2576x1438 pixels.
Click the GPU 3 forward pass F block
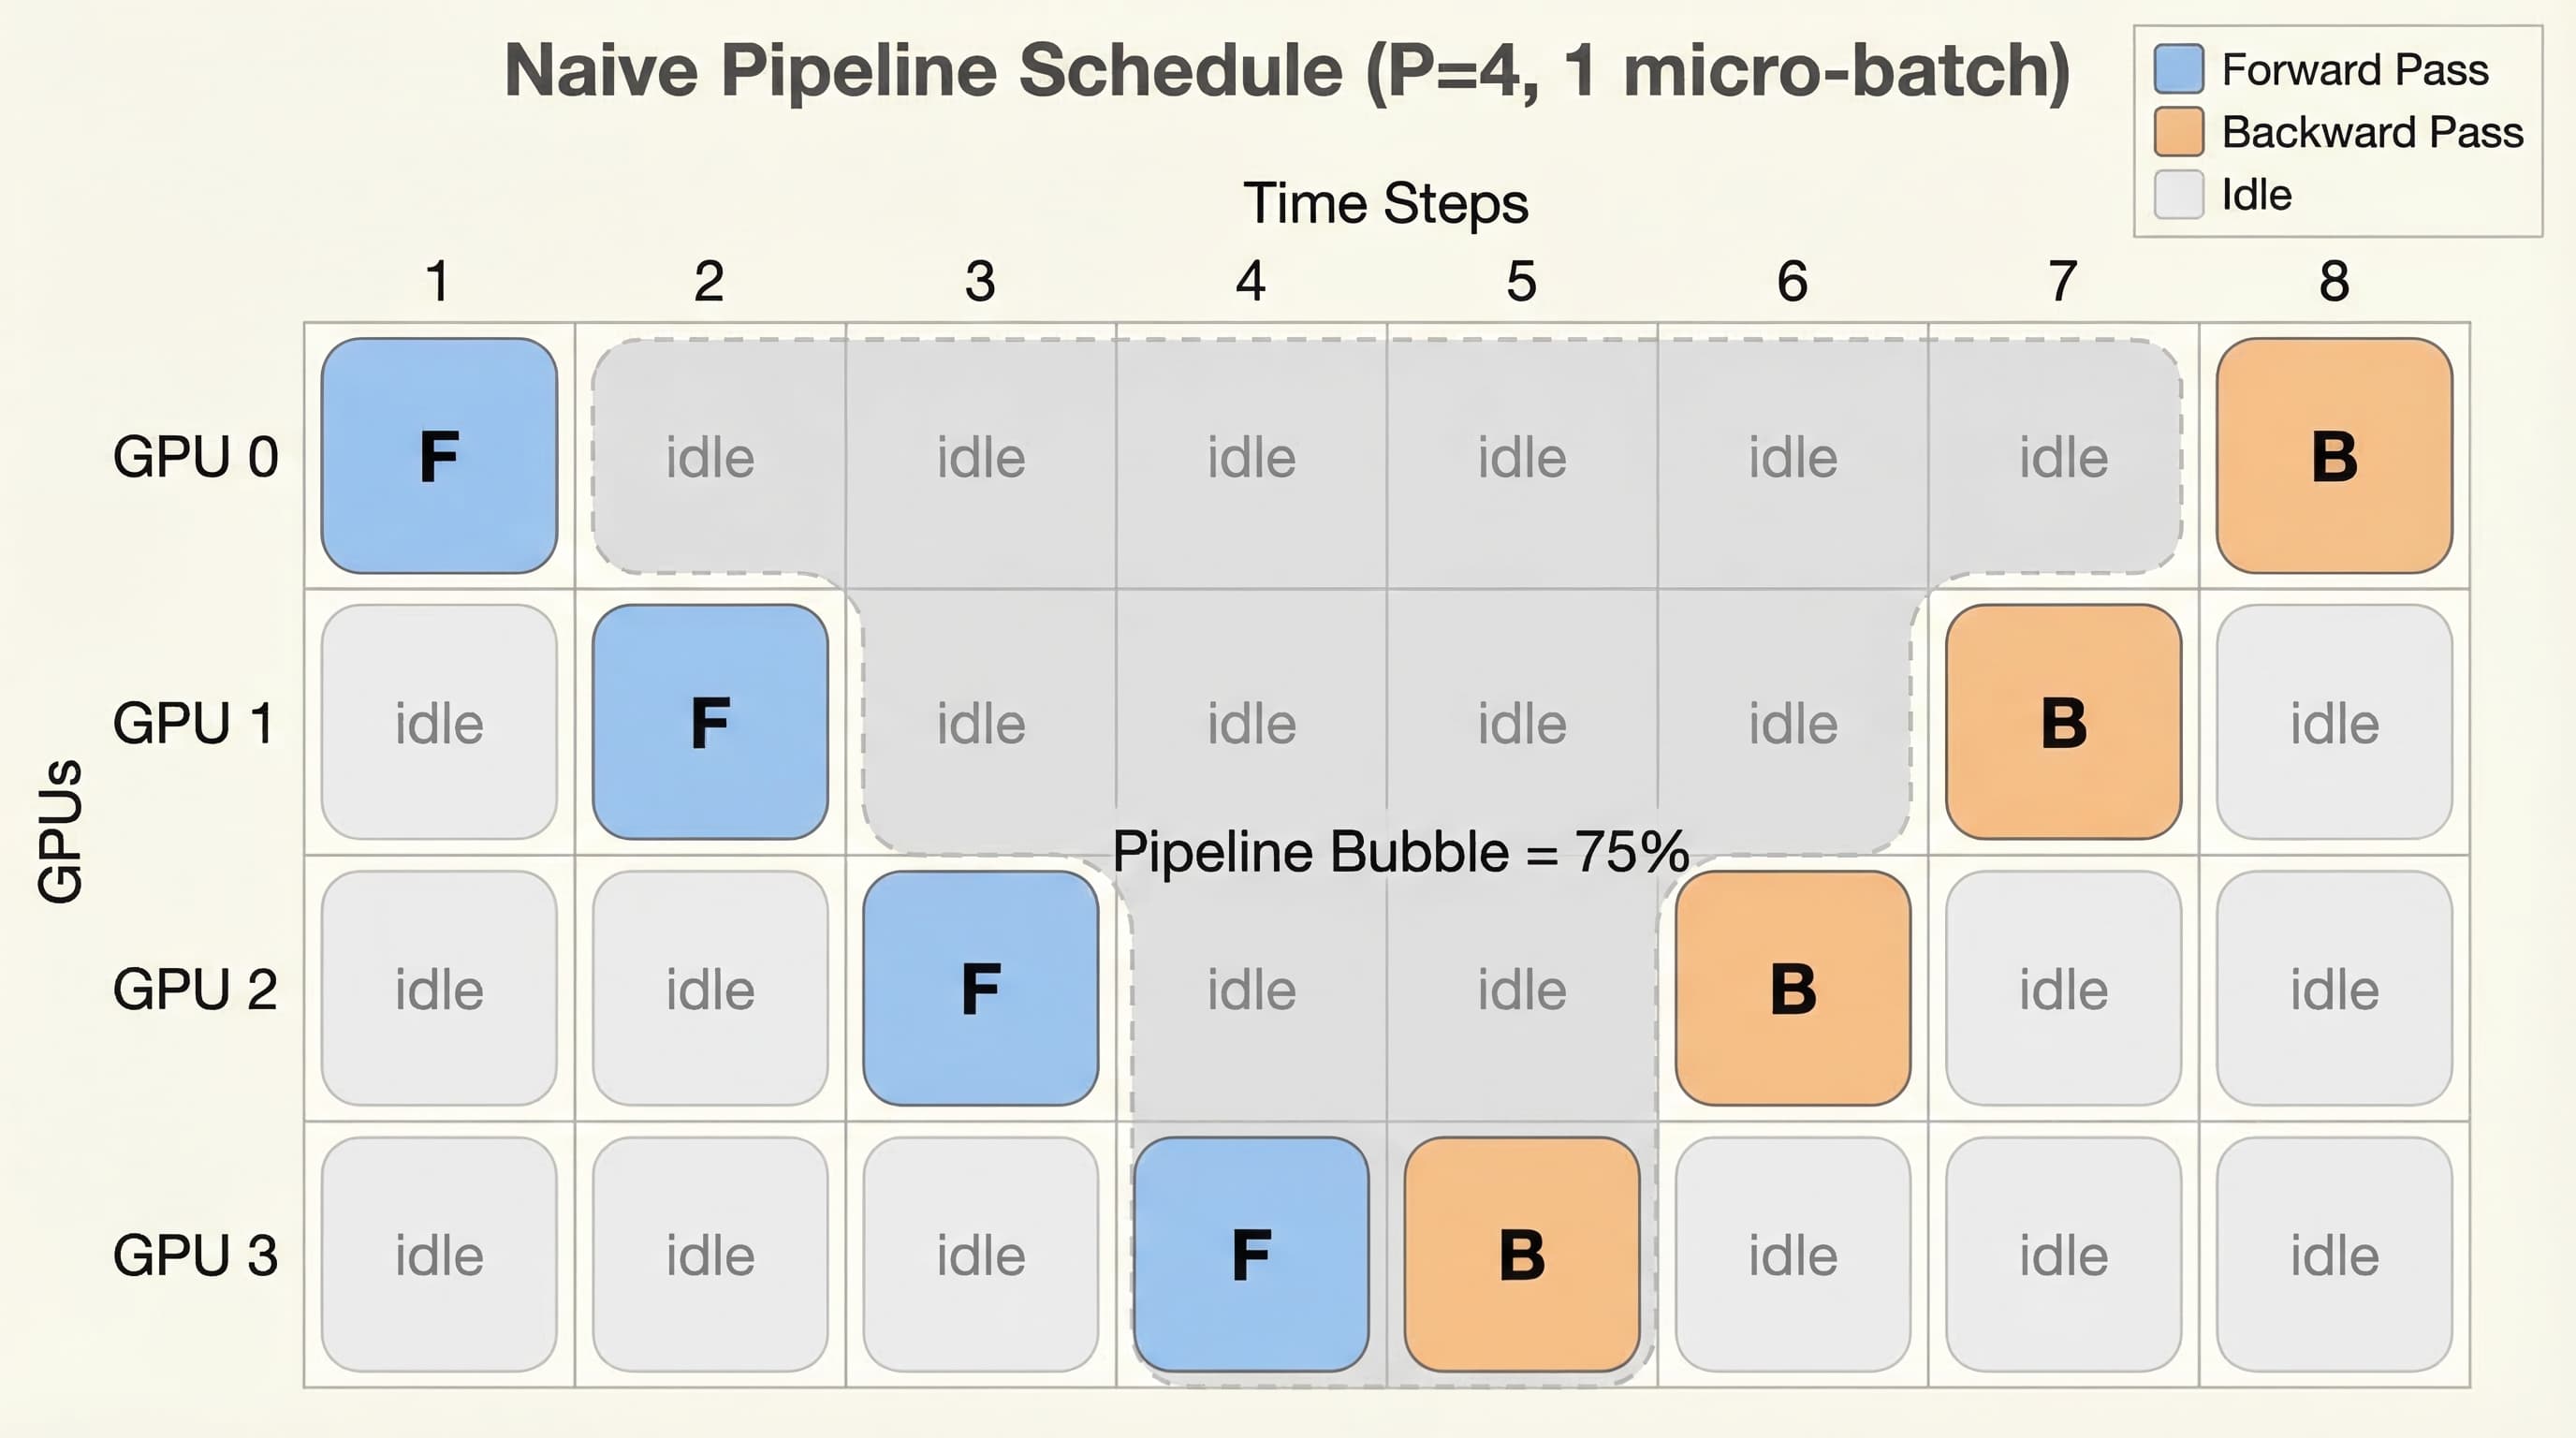(1251, 1254)
